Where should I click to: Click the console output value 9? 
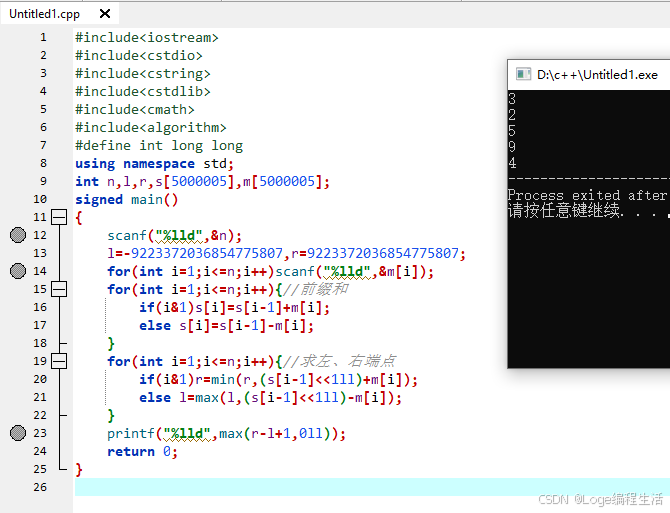pos(512,147)
